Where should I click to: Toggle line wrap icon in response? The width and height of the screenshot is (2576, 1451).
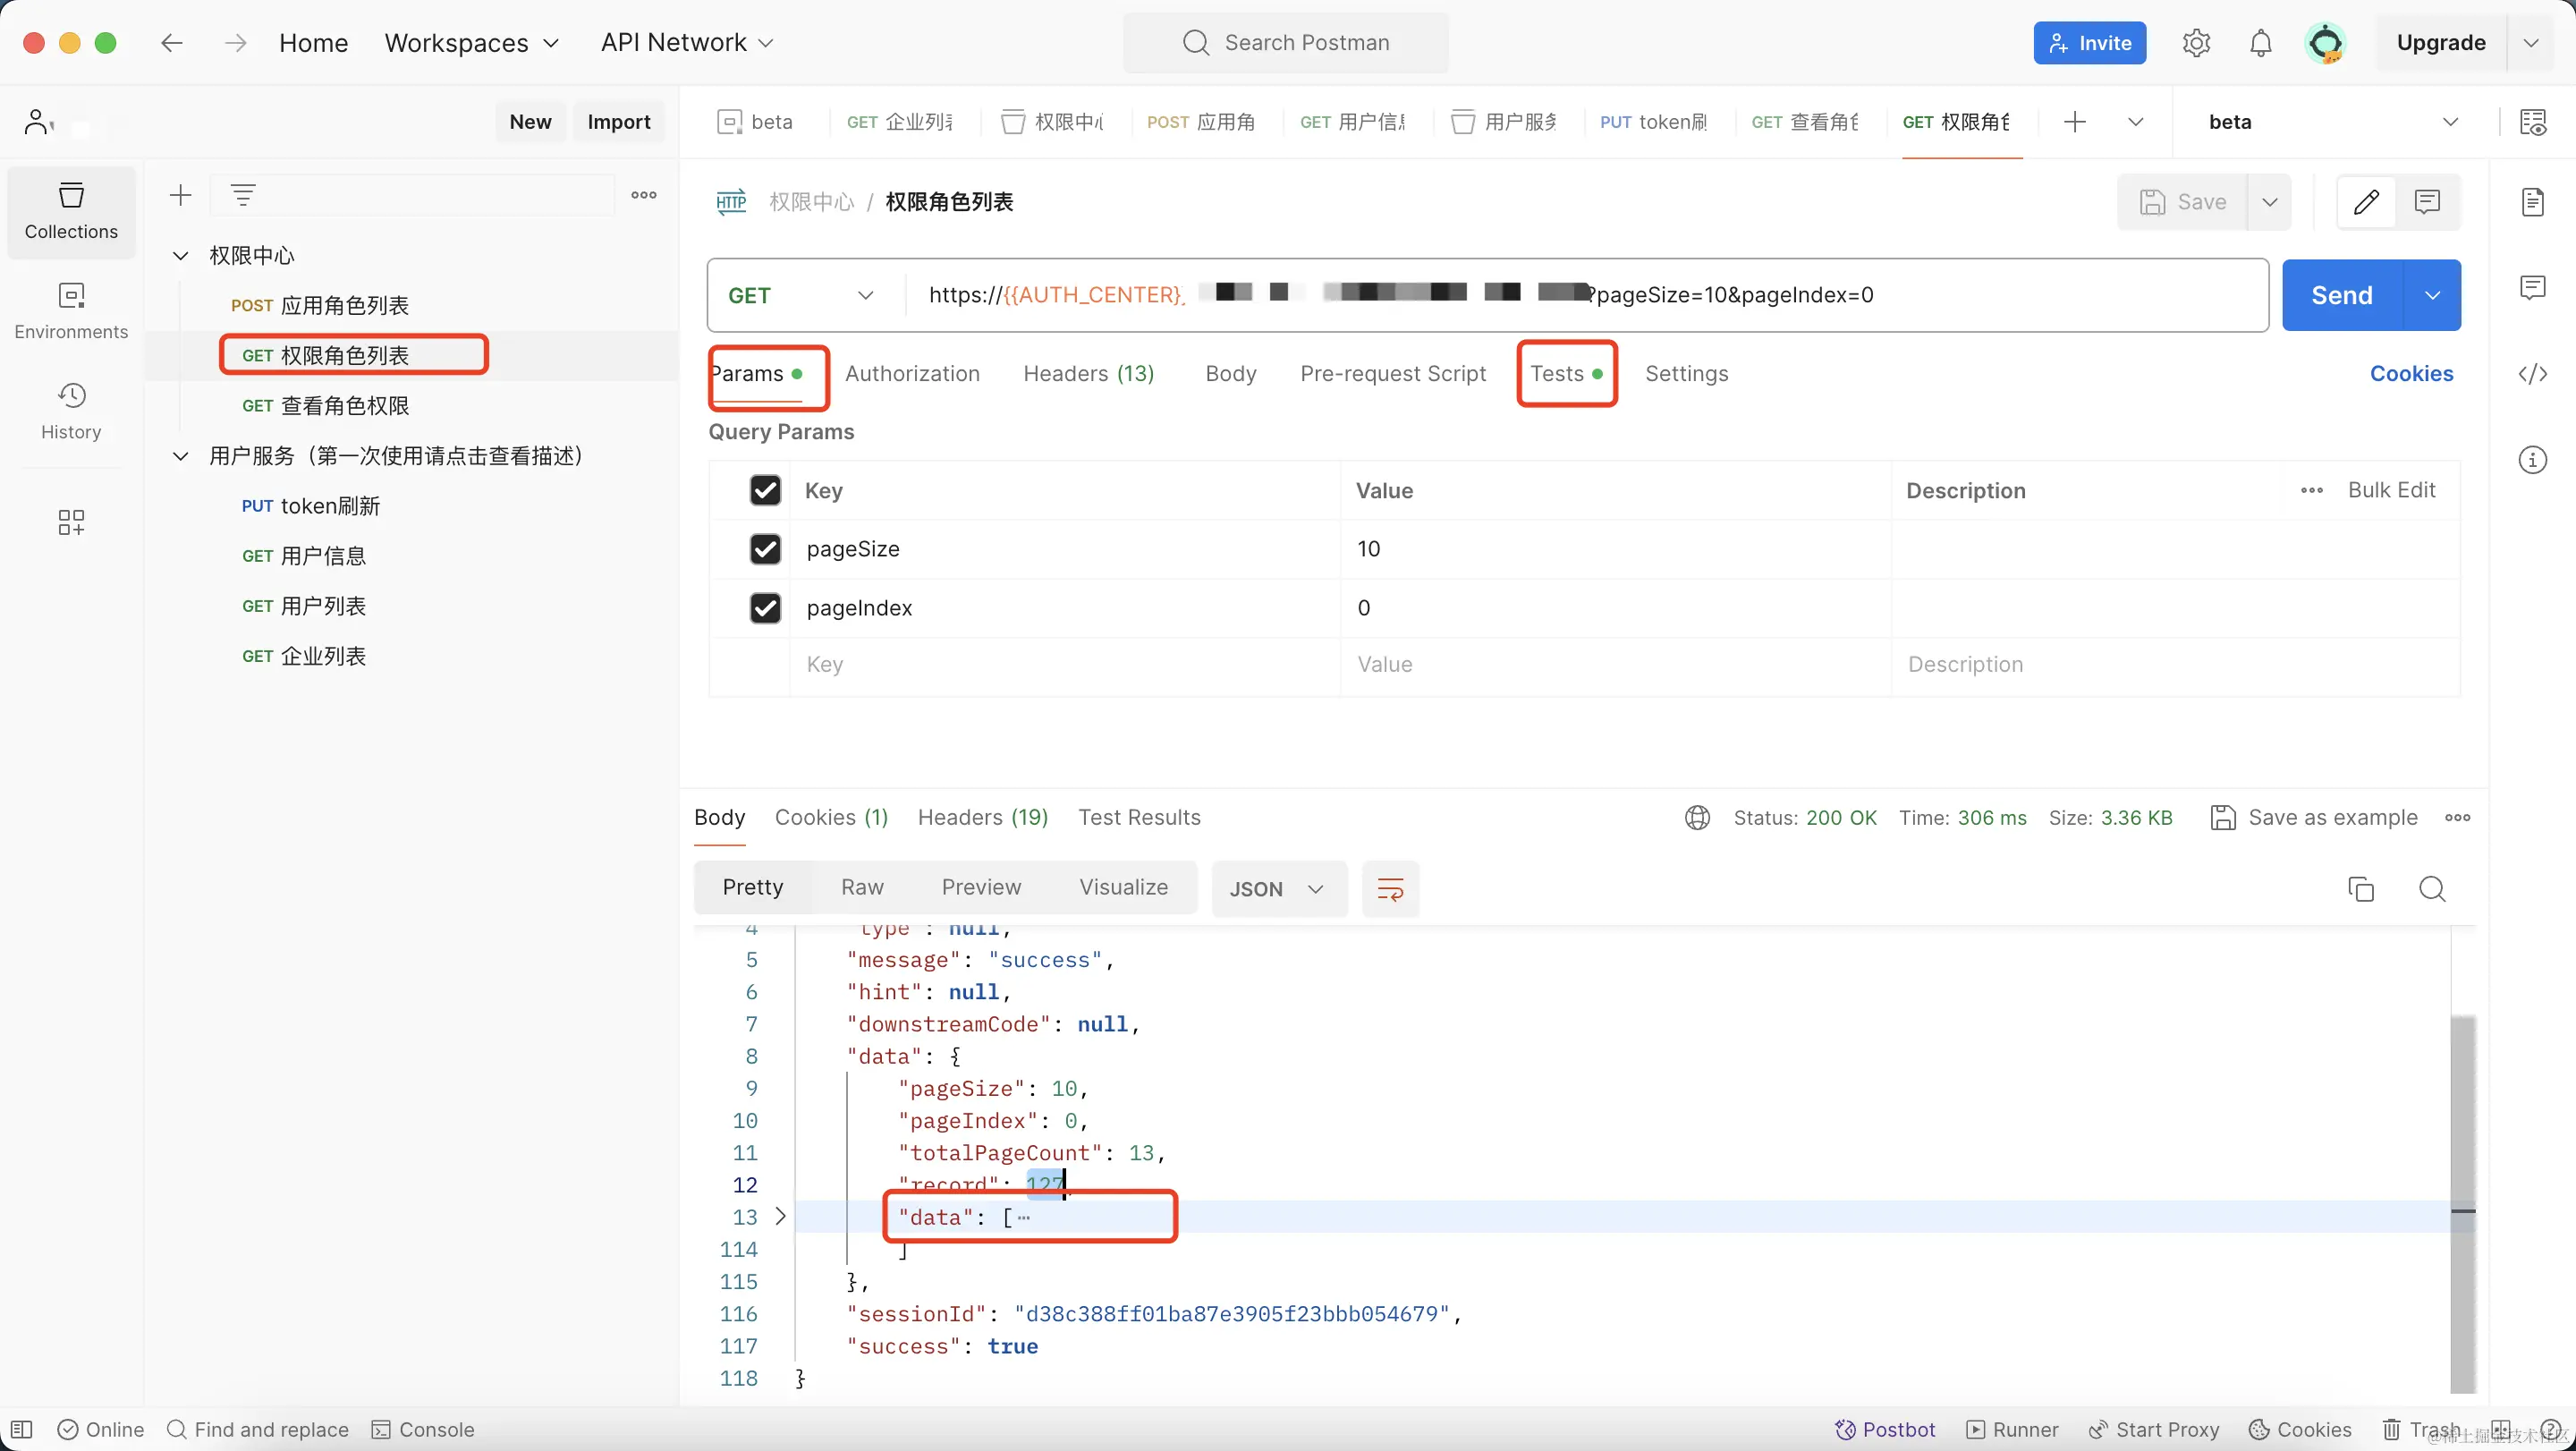point(1390,888)
